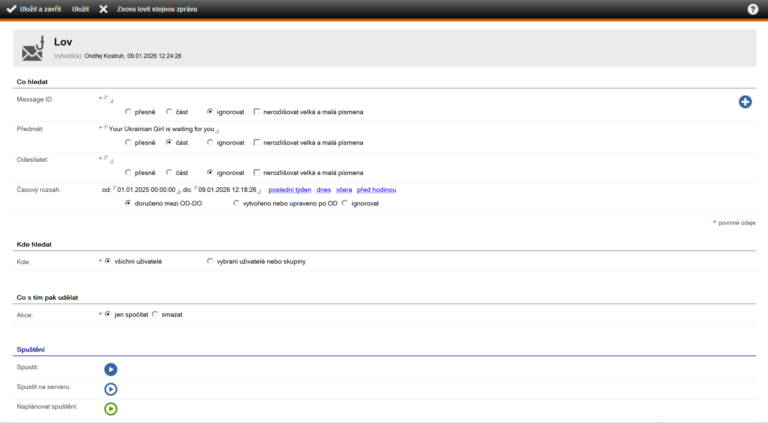Image resolution: width=768 pixels, height=423 pixels.
Task: Click the X close icon in toolbar
Action: 103,9
